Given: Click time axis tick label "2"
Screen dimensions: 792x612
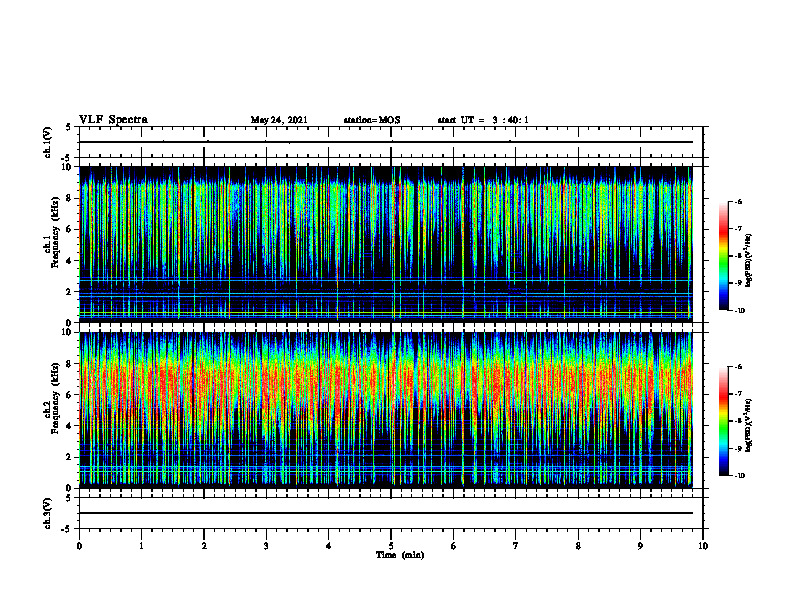Looking at the screenshot, I should 204,546.
